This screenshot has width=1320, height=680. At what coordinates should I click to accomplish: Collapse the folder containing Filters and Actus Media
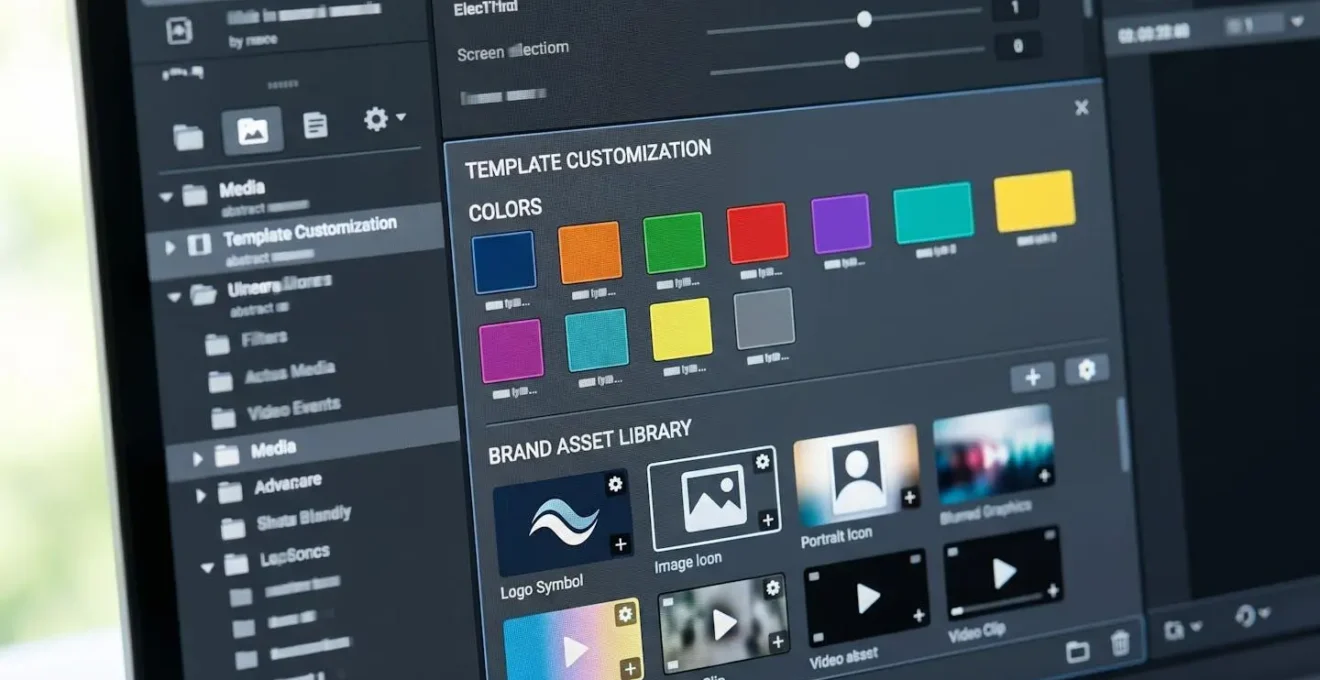(176, 296)
